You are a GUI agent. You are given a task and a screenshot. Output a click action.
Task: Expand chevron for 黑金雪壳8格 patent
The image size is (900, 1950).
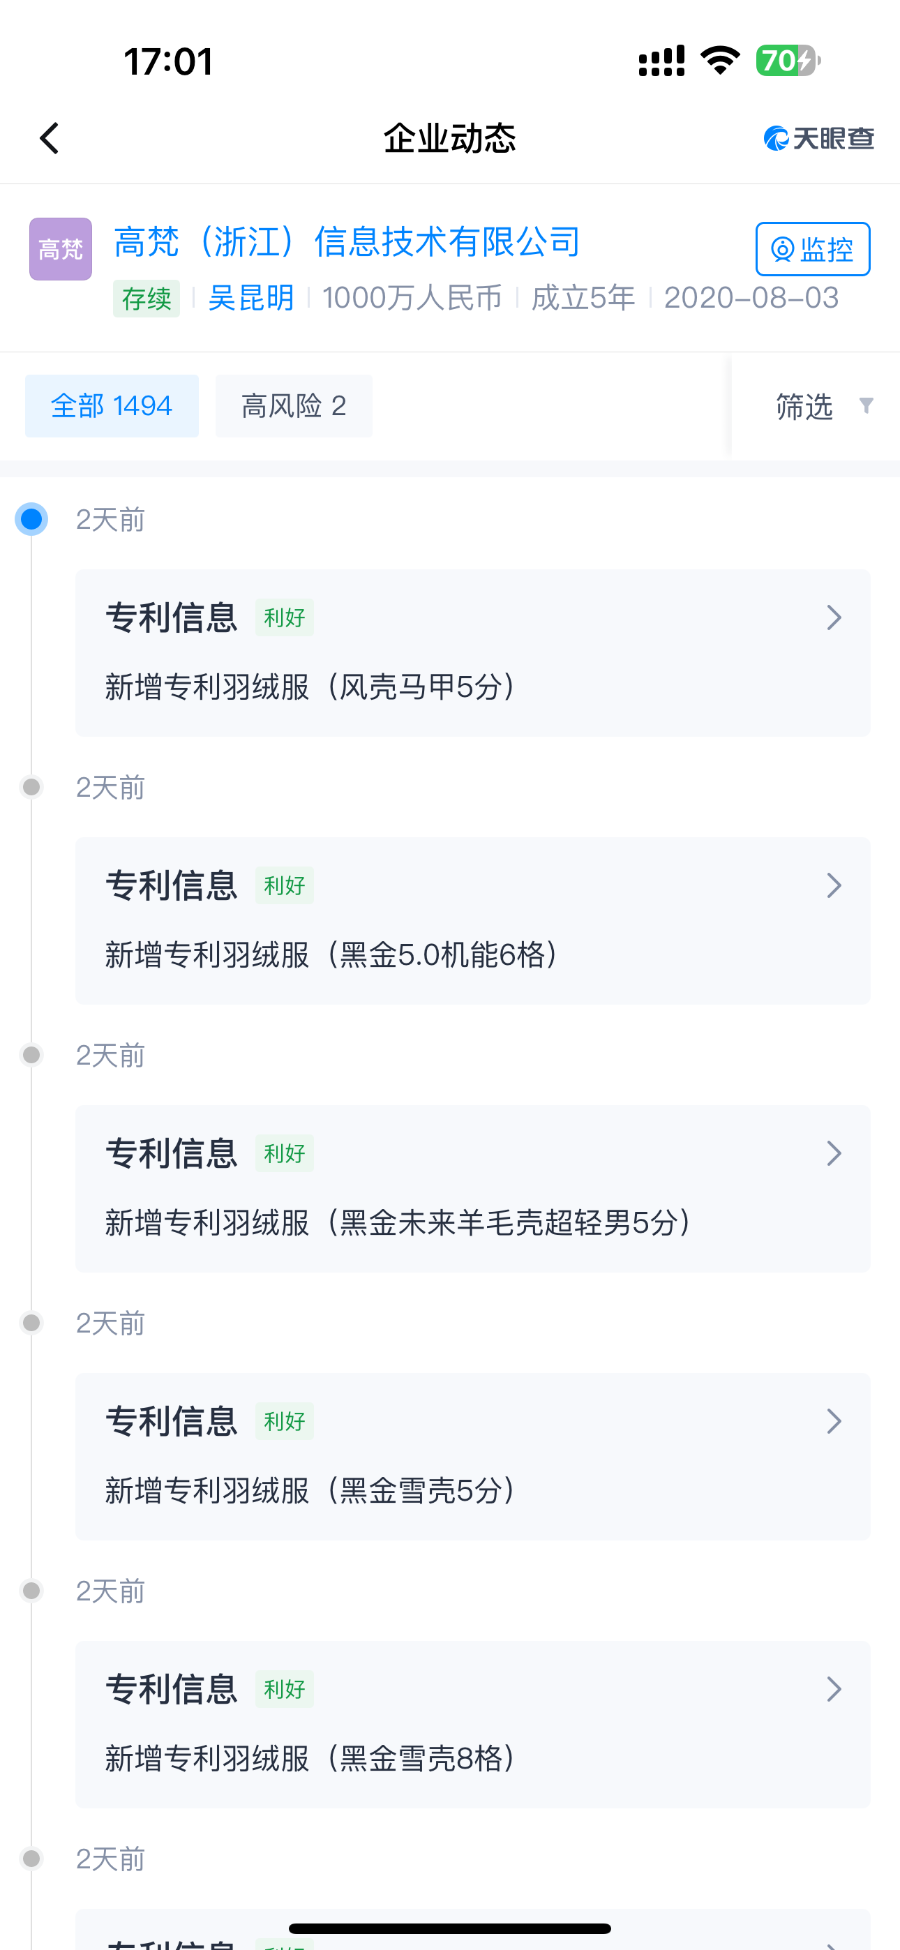tap(834, 1690)
